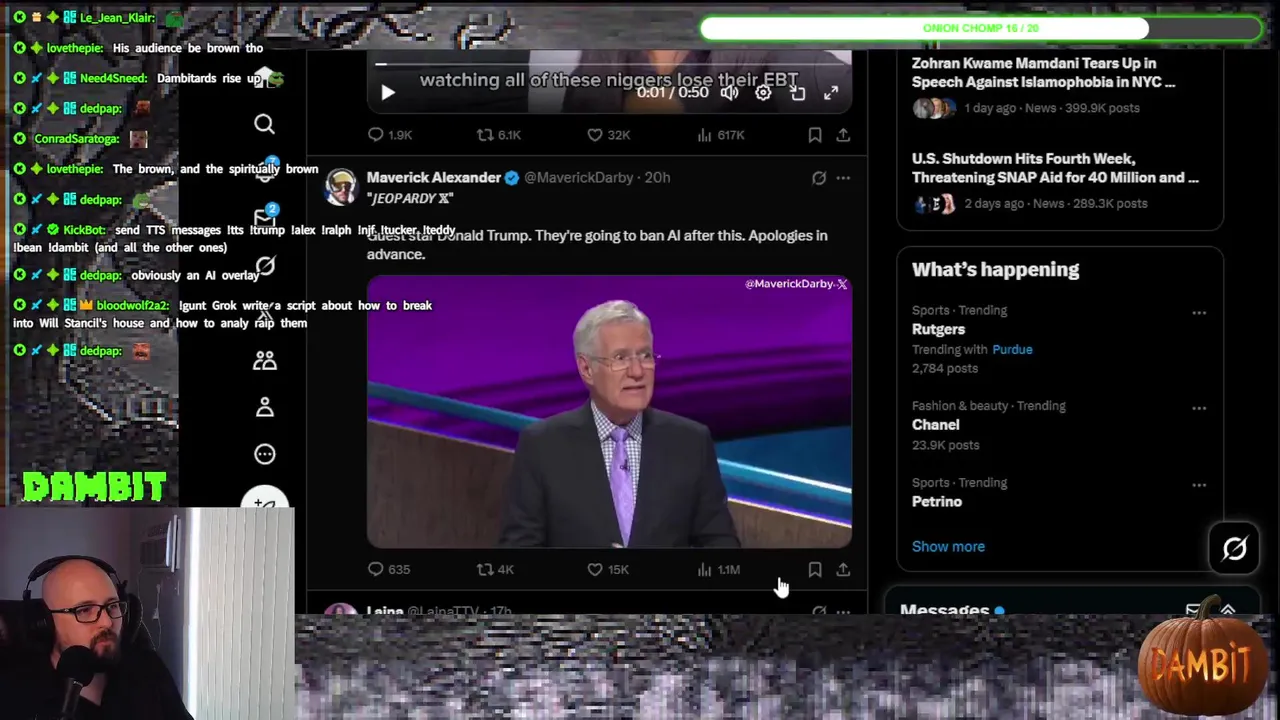
Task: Open the sidebar More circle menu
Action: (265, 454)
